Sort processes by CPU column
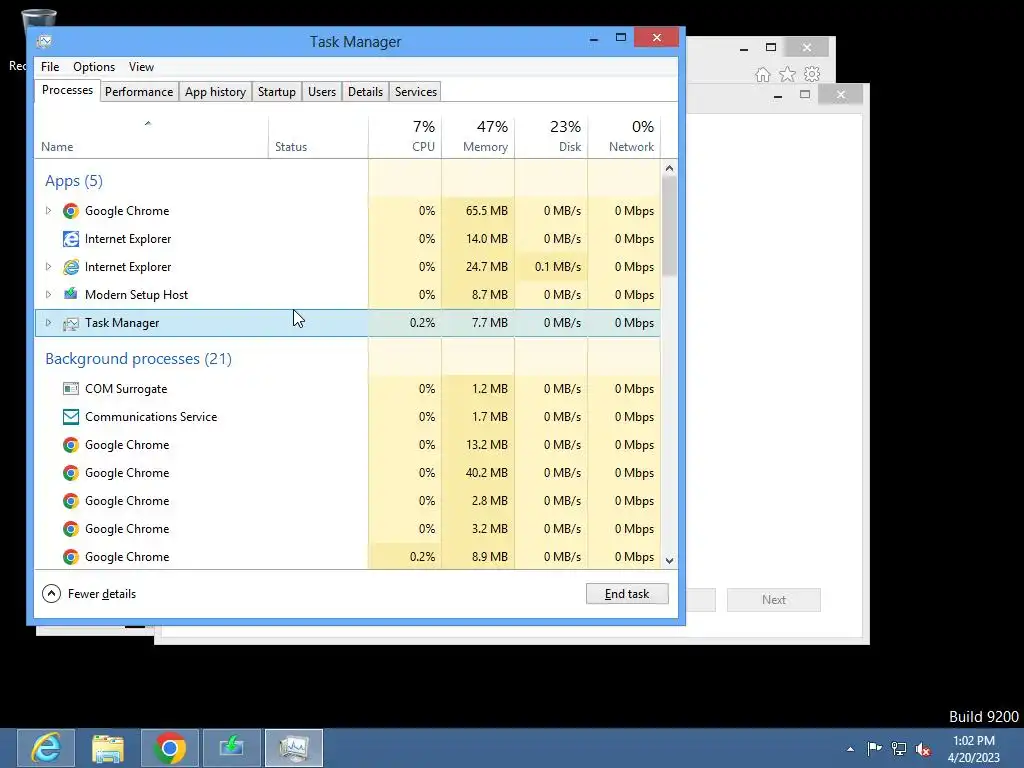 pyautogui.click(x=405, y=137)
